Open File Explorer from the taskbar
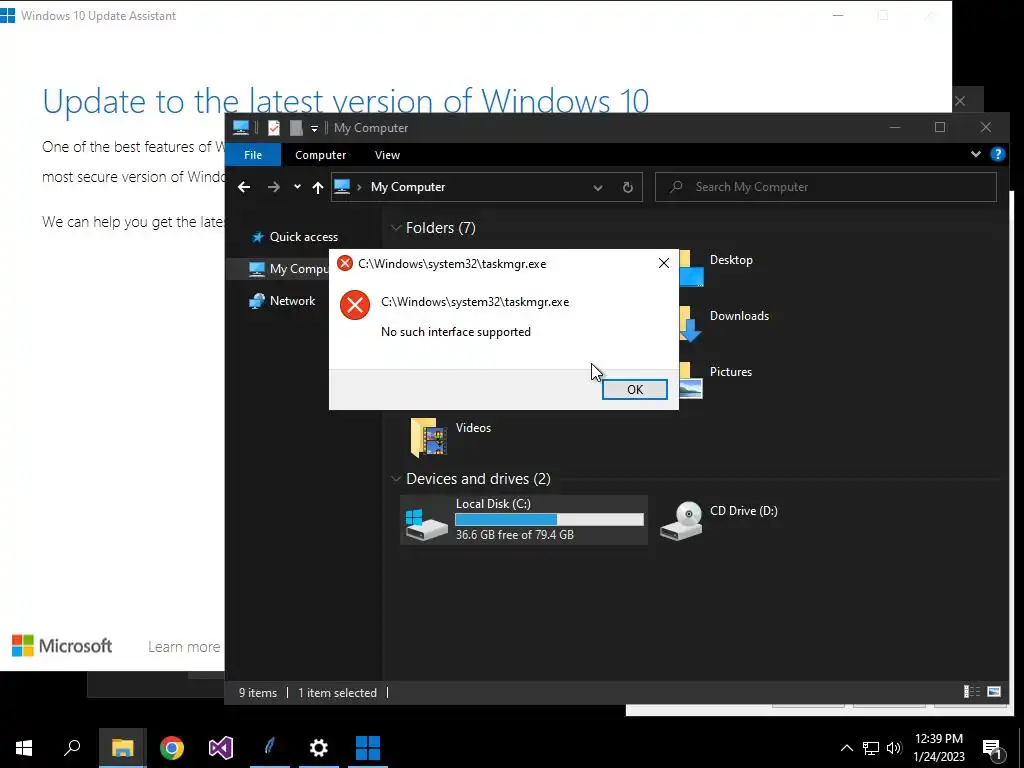1024x768 pixels. pos(122,748)
